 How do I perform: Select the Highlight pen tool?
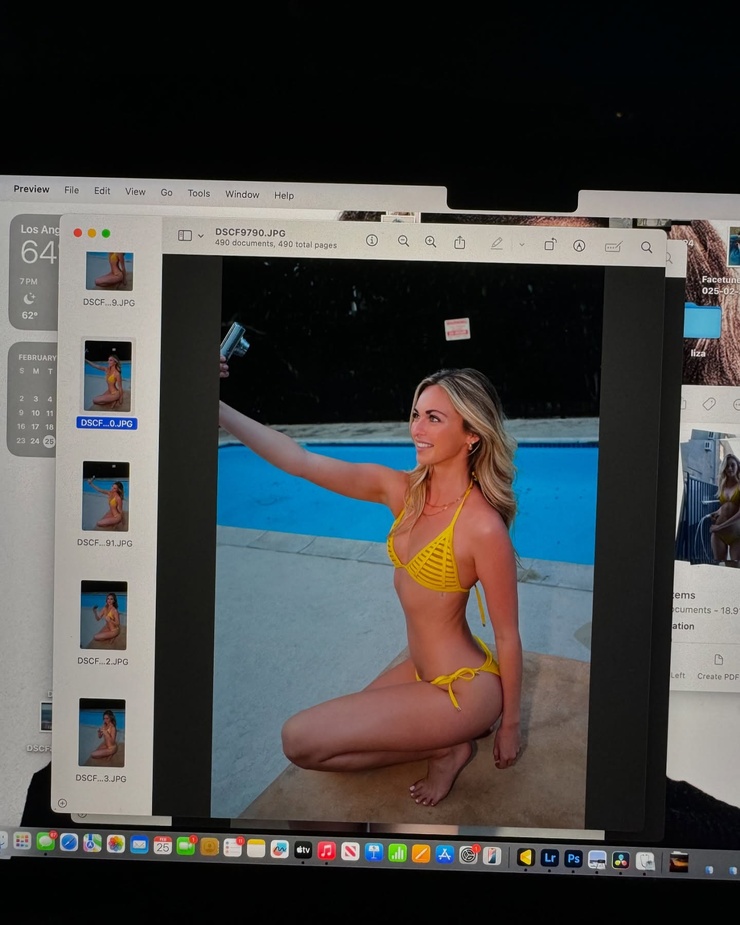497,244
